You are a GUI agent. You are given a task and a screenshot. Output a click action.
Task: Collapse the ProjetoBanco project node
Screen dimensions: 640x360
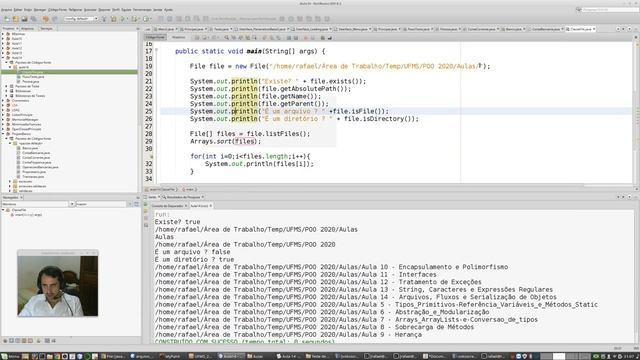(3, 134)
